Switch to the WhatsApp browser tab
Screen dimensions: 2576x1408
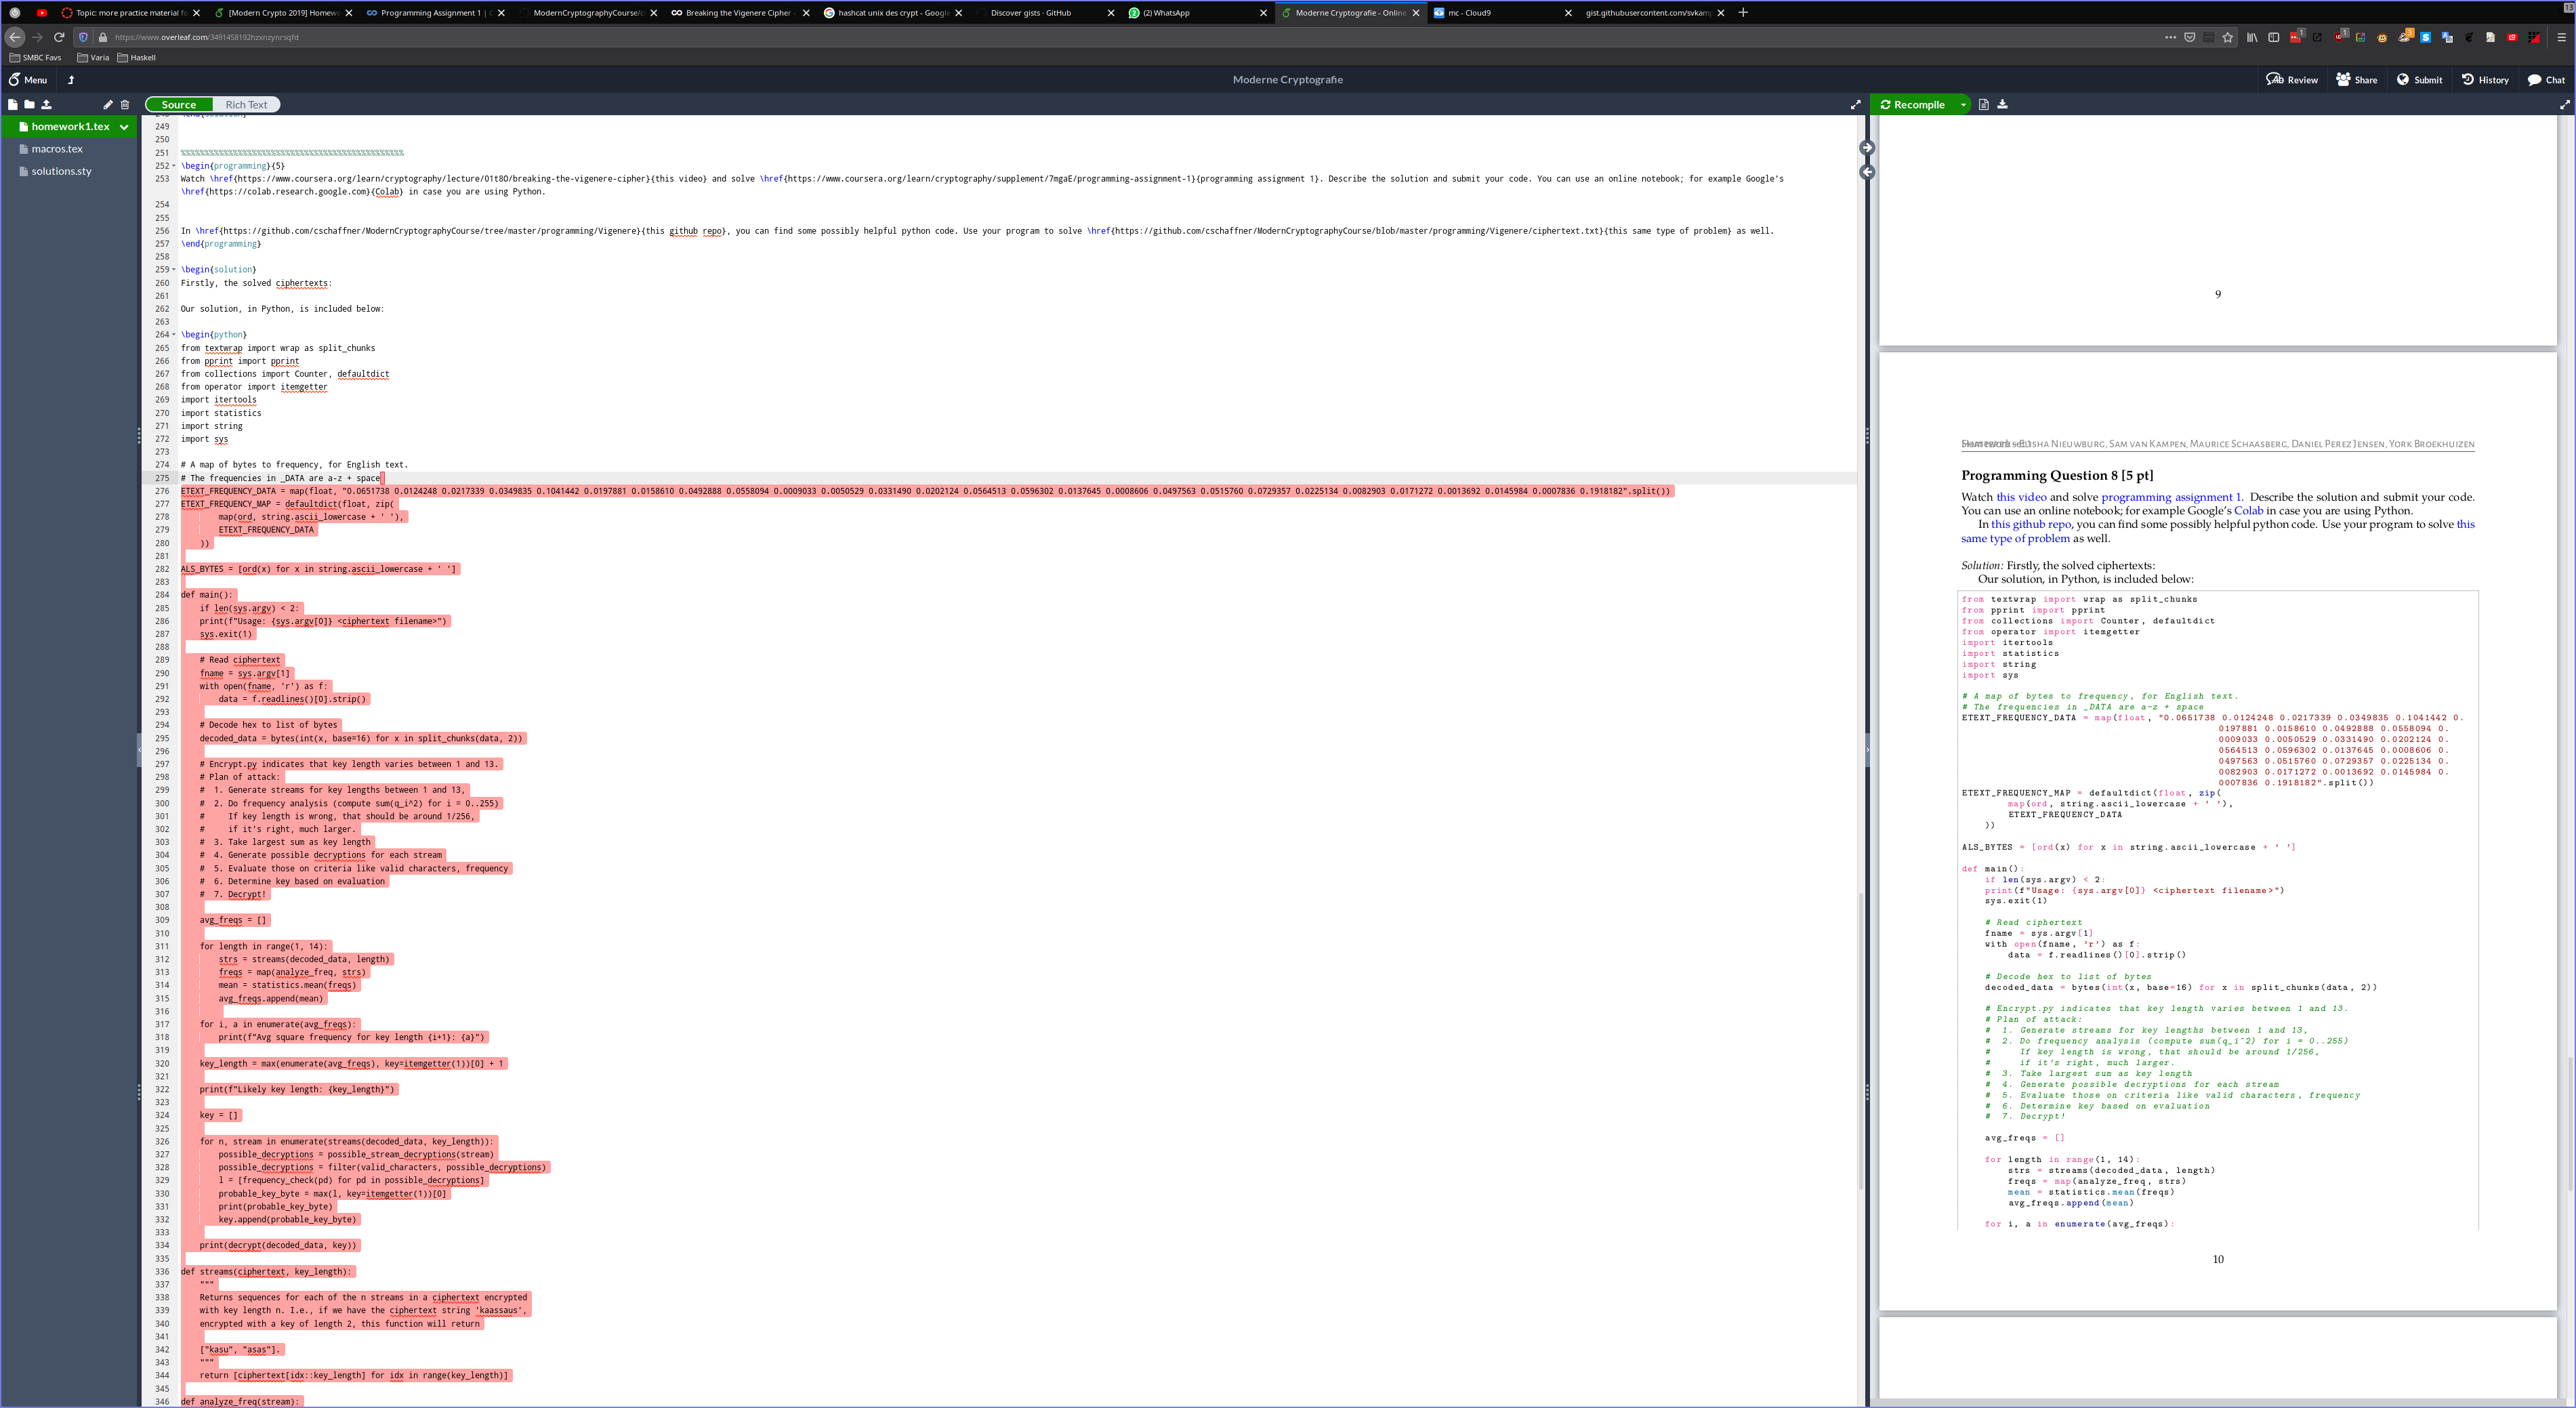(1166, 13)
